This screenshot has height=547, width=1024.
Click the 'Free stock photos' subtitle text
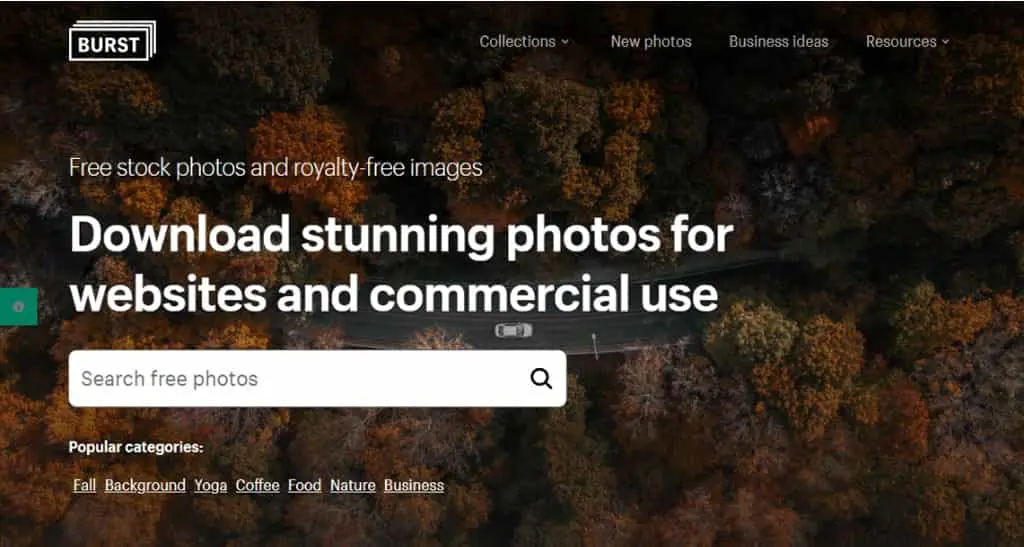(276, 168)
